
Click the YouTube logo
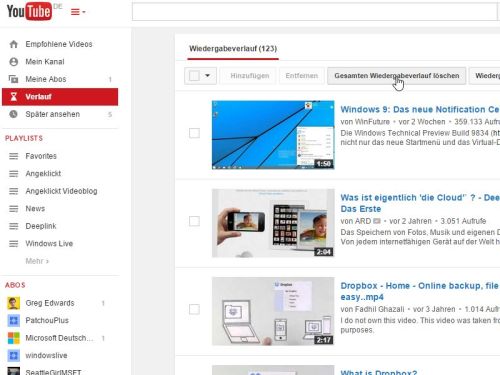[x=29, y=11]
